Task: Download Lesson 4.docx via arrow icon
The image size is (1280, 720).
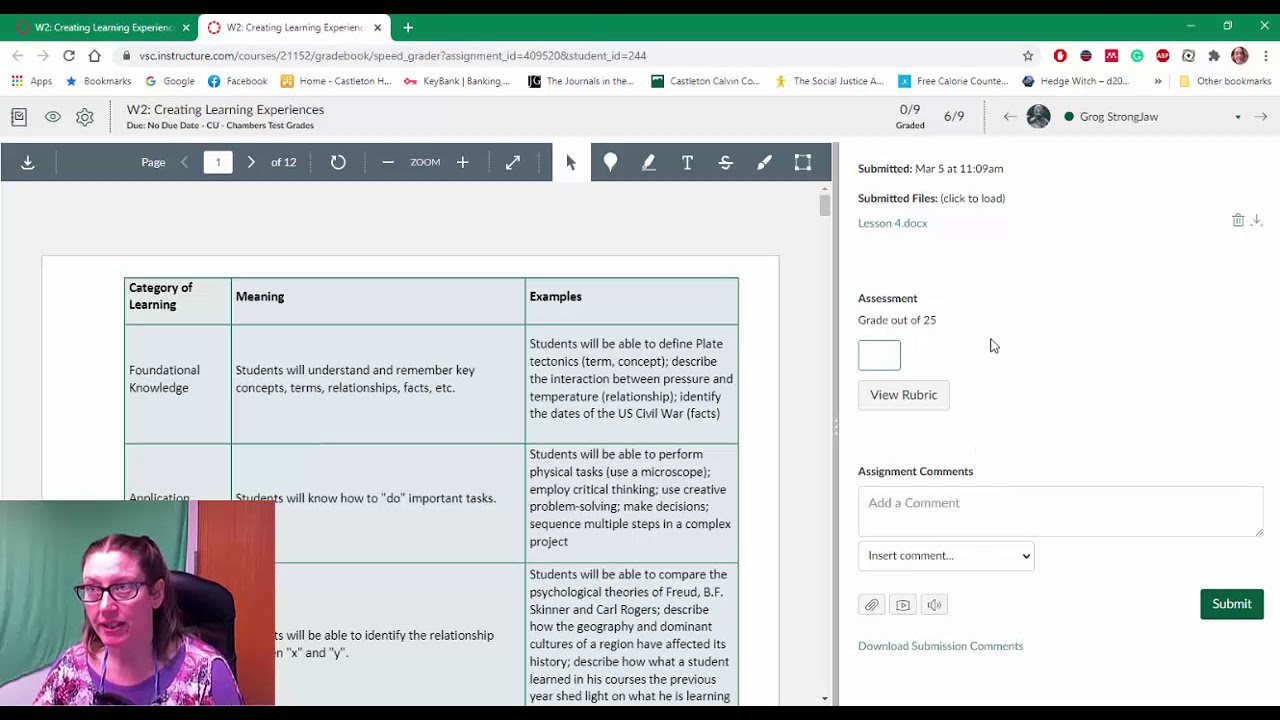Action: pyautogui.click(x=1257, y=220)
